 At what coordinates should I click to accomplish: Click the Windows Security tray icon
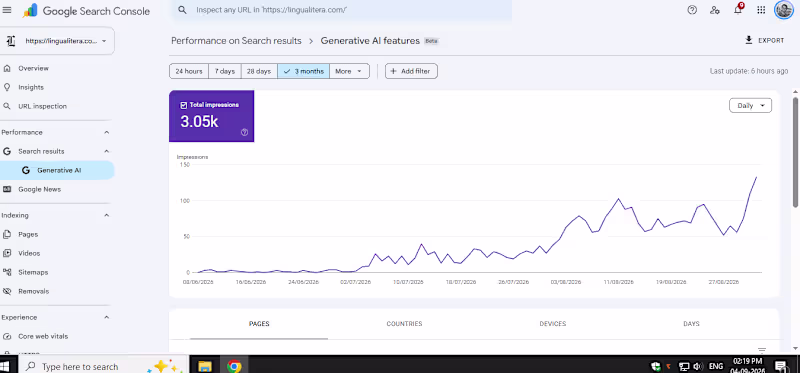656,366
